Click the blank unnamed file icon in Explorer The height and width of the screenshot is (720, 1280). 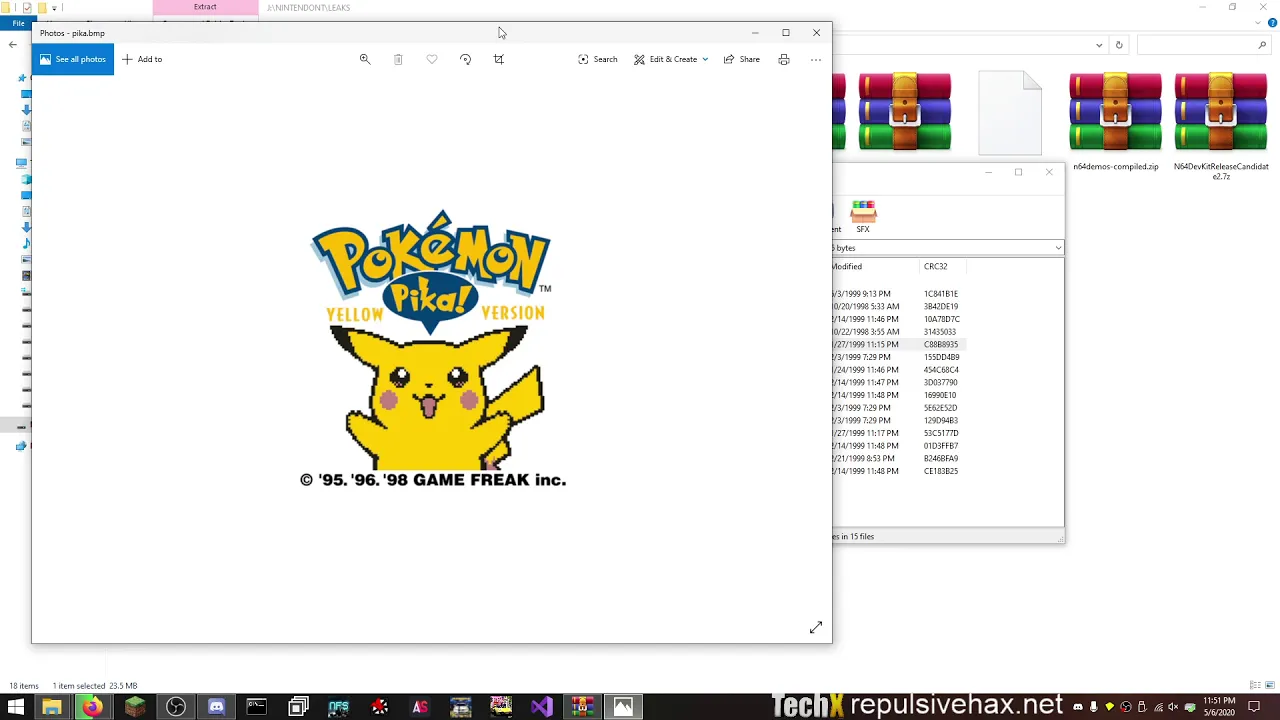point(1010,113)
